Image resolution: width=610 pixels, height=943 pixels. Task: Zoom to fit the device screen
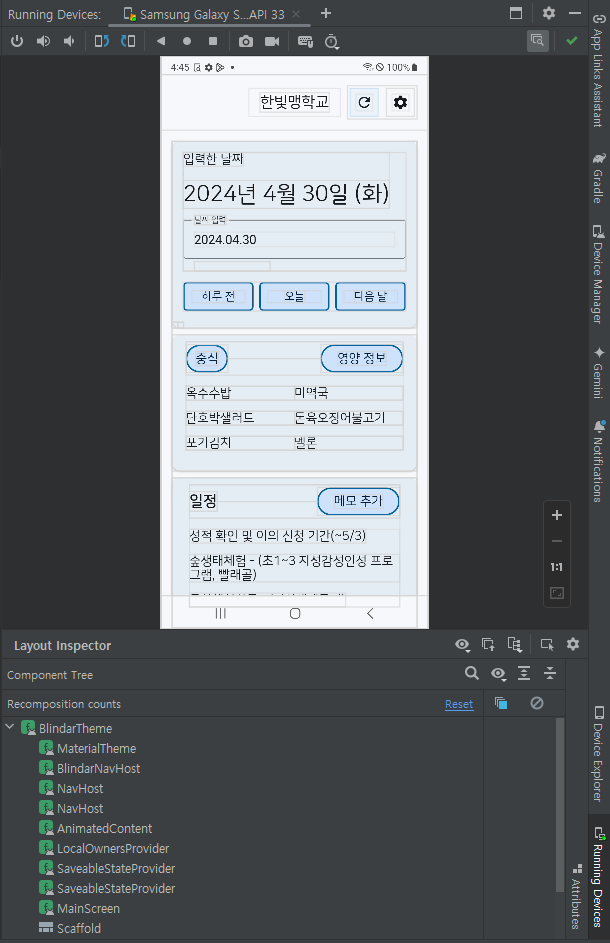556,594
